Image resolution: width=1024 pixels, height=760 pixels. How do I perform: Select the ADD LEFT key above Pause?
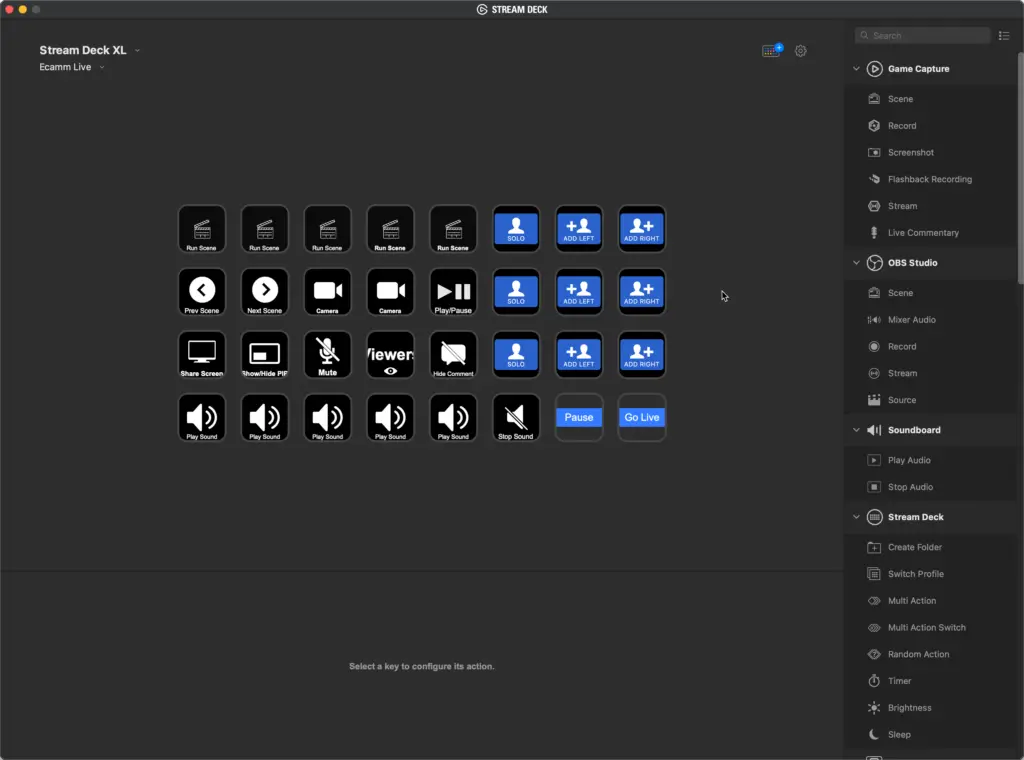(579, 355)
